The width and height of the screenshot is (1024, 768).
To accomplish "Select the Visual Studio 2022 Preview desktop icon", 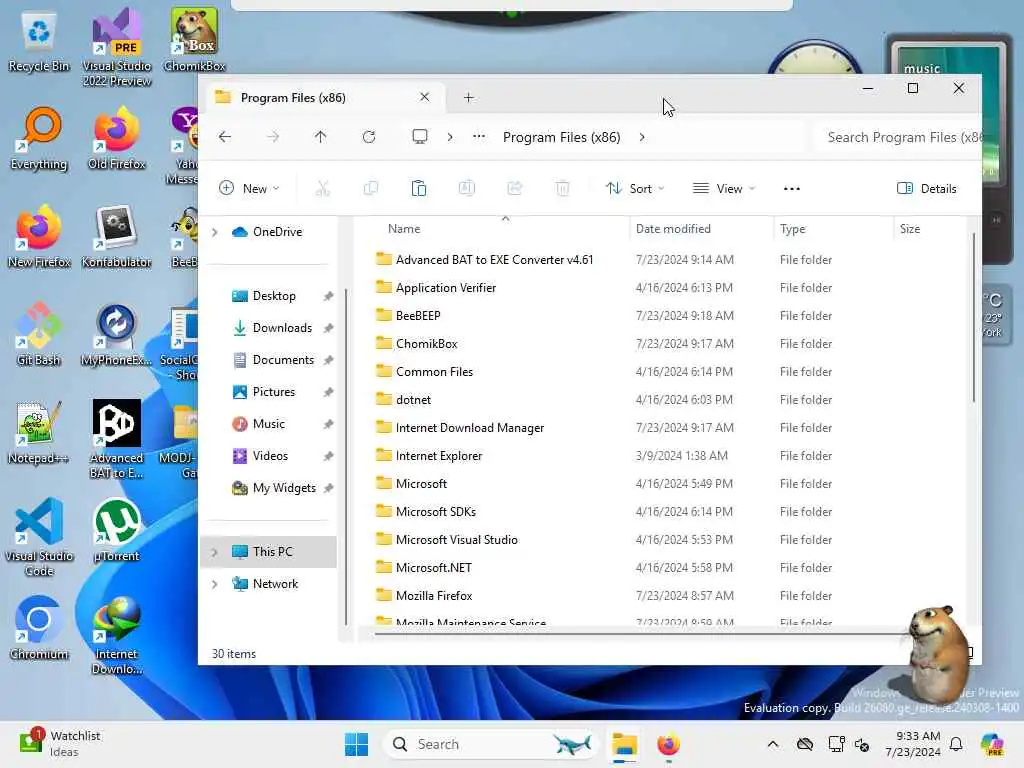I will coord(117,49).
